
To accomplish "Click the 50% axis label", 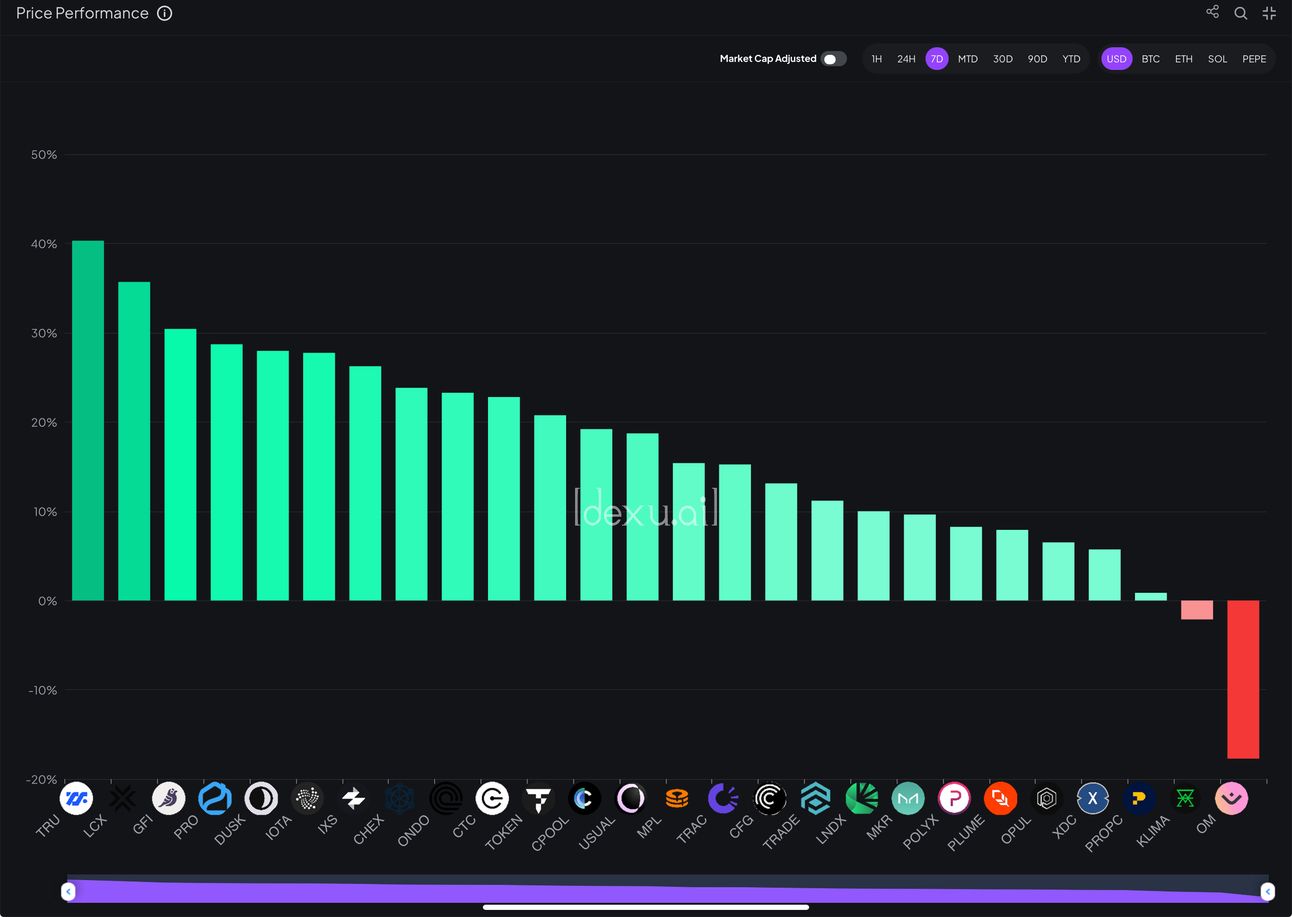I will coord(43,155).
